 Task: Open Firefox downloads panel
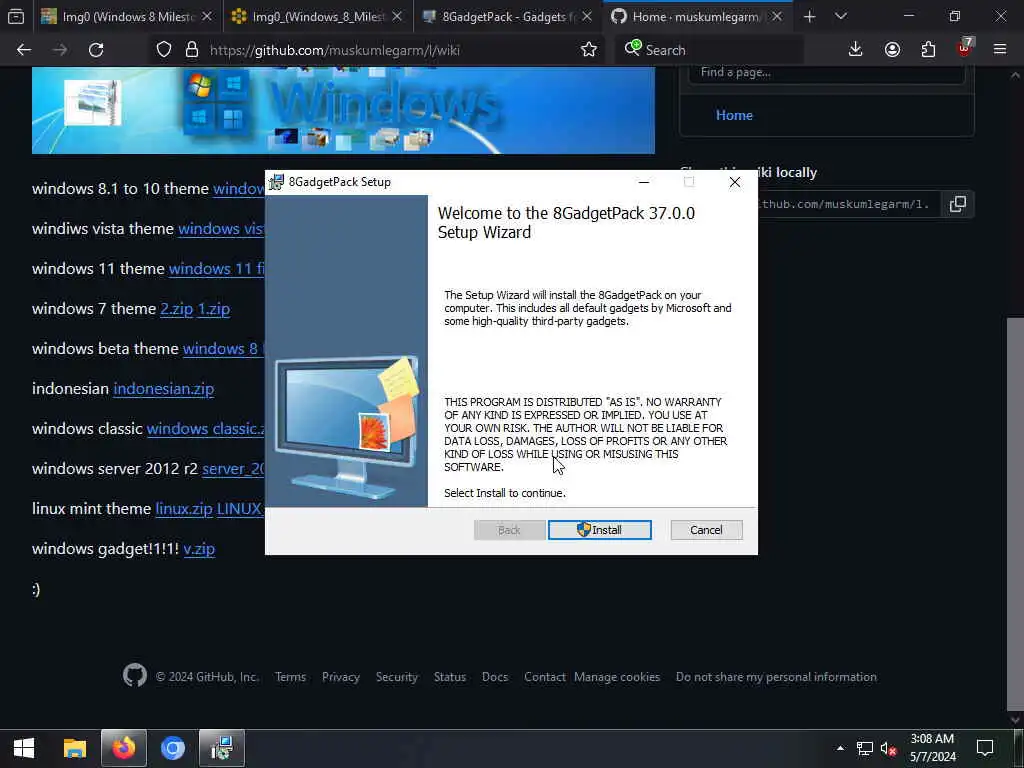pyautogui.click(x=855, y=50)
